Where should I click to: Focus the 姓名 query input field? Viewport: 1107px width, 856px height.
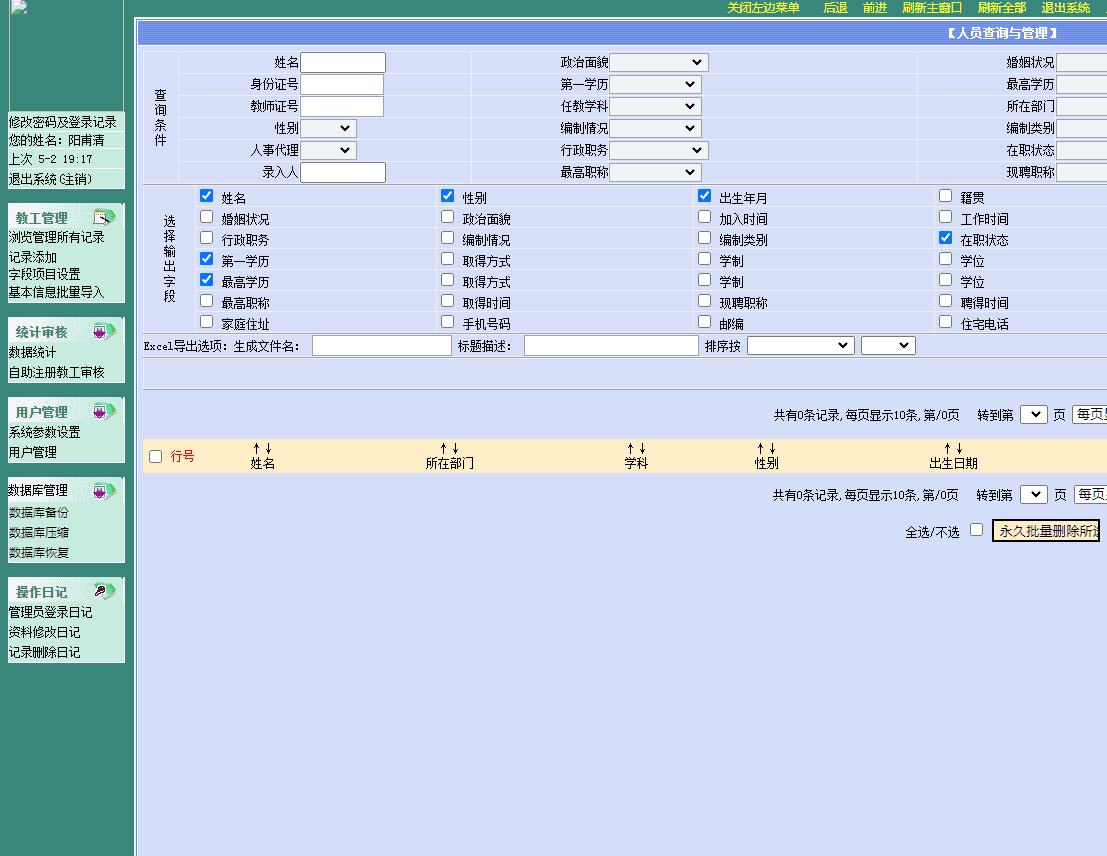tap(343, 62)
